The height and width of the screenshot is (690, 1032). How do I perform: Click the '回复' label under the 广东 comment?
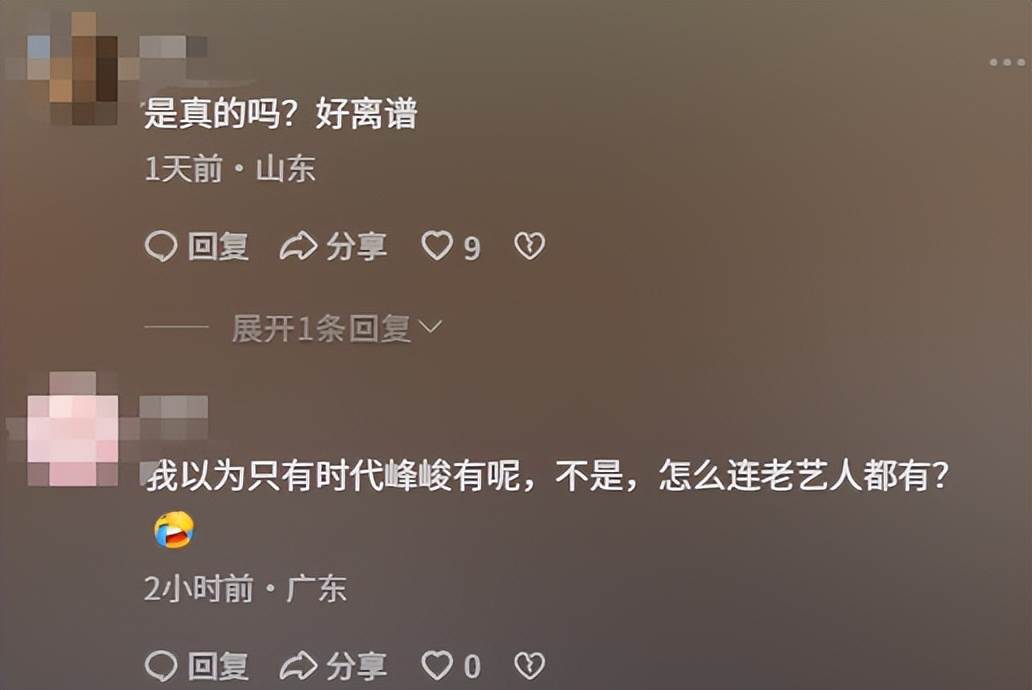218,666
